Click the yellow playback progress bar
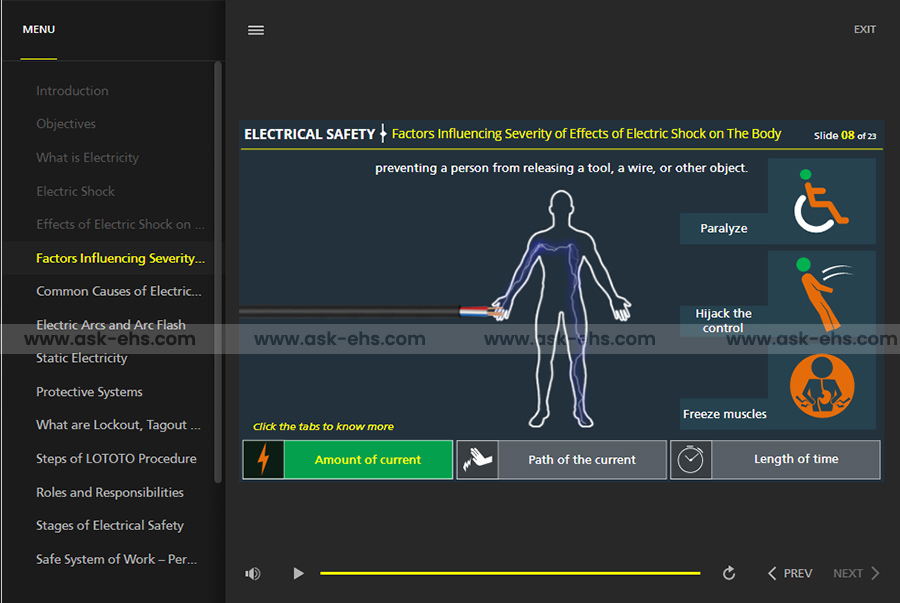This screenshot has width=900, height=603. coord(510,573)
